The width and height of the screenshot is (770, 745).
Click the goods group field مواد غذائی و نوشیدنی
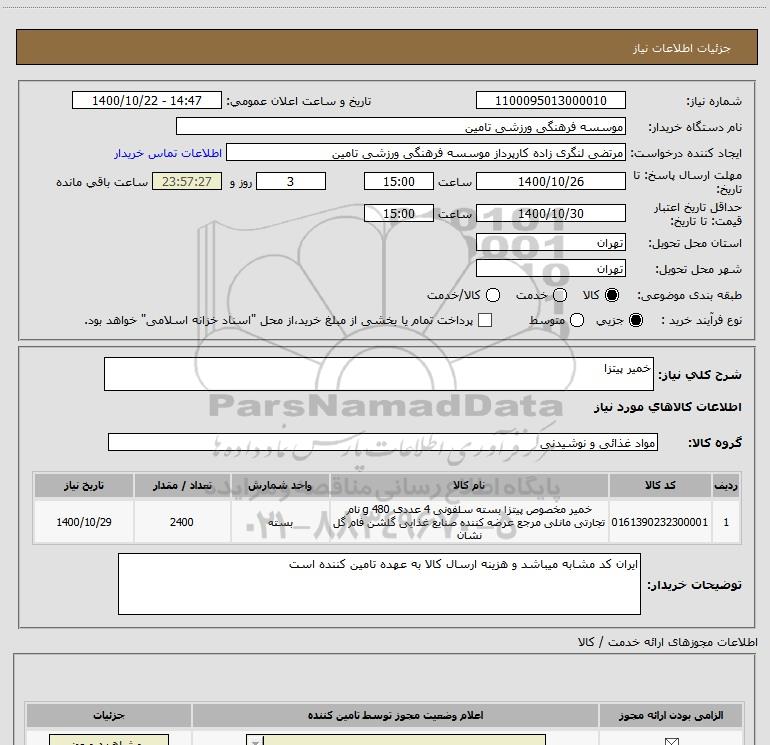click(383, 442)
